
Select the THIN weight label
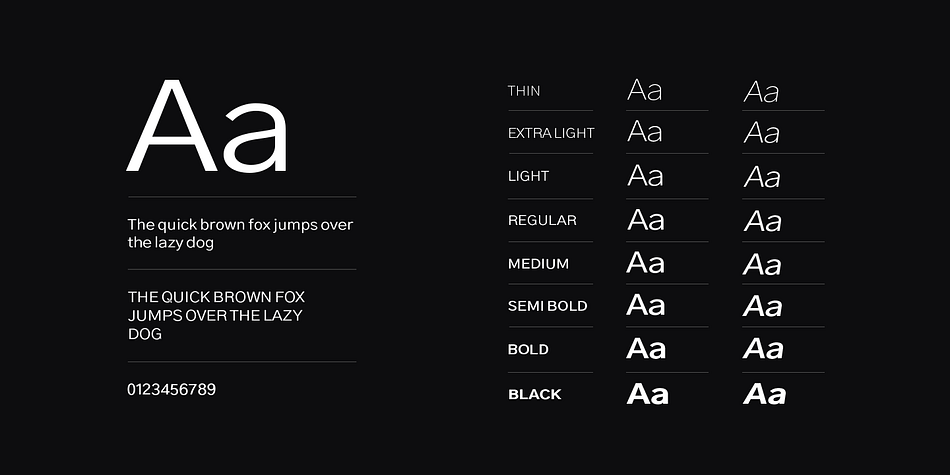[x=524, y=91]
